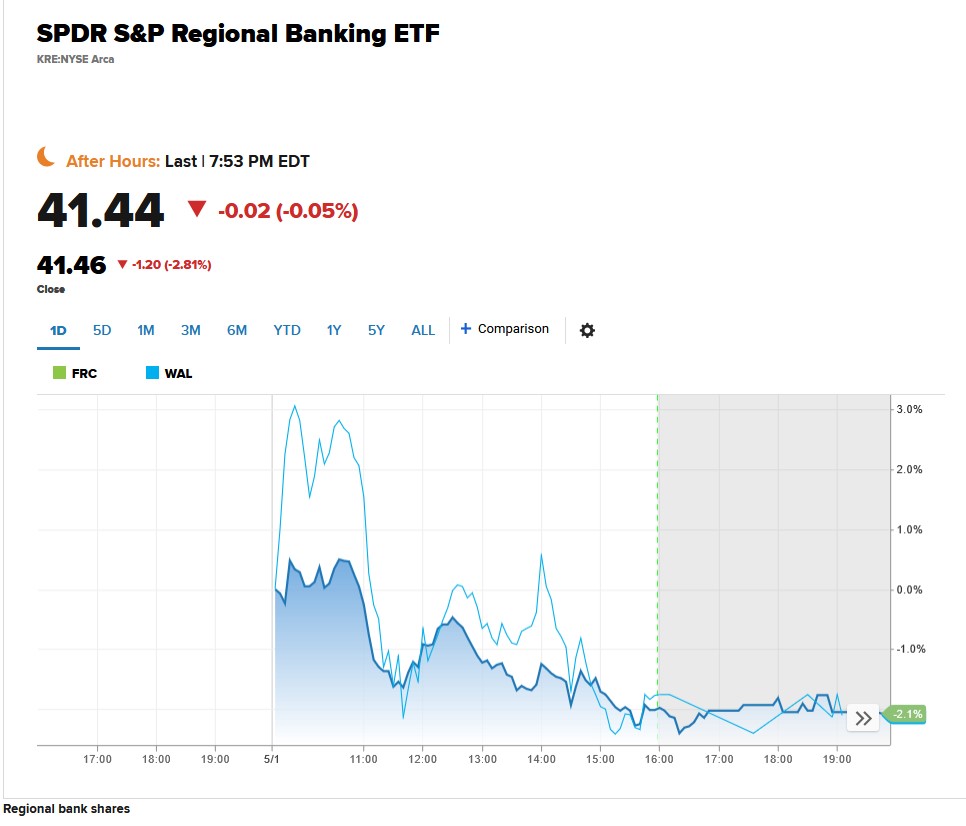
Task: Select the ALL time range
Action: pyautogui.click(x=423, y=330)
